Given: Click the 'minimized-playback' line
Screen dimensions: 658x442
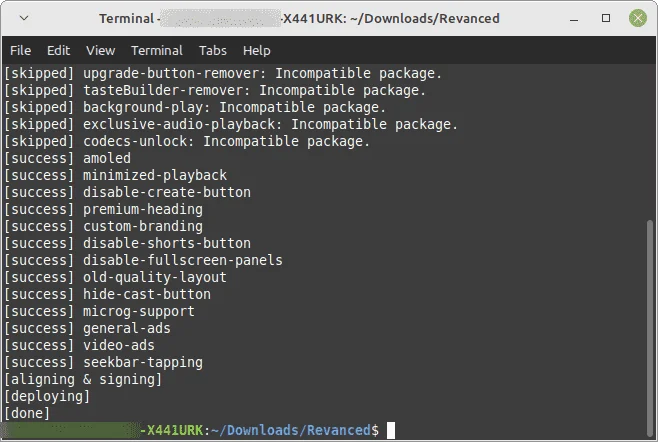Looking at the screenshot, I should [x=115, y=175].
